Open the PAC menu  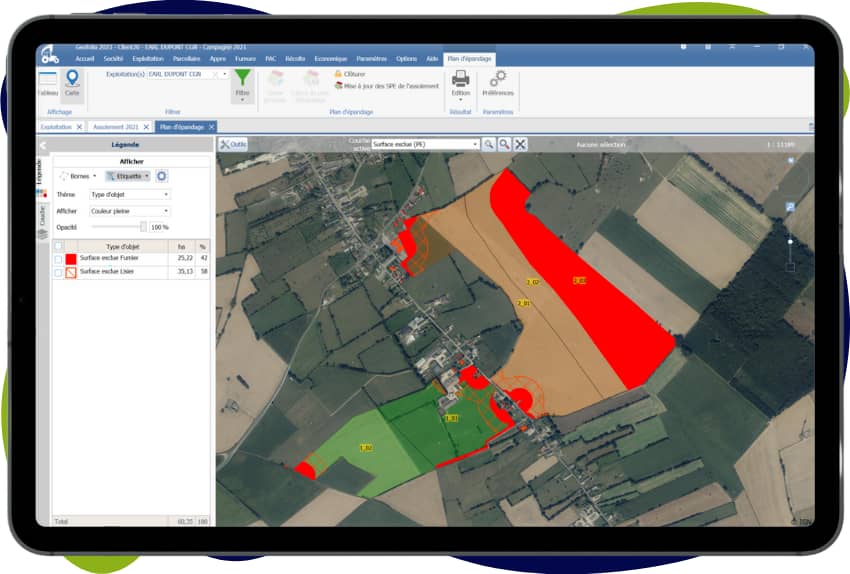click(x=271, y=59)
